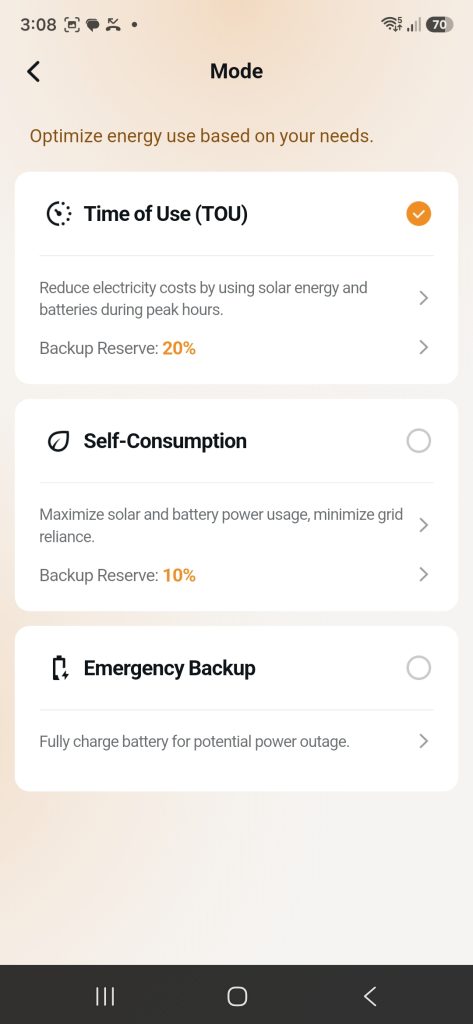Deselect the checked Time of Use radio
This screenshot has width=473, height=1024.
(x=419, y=214)
